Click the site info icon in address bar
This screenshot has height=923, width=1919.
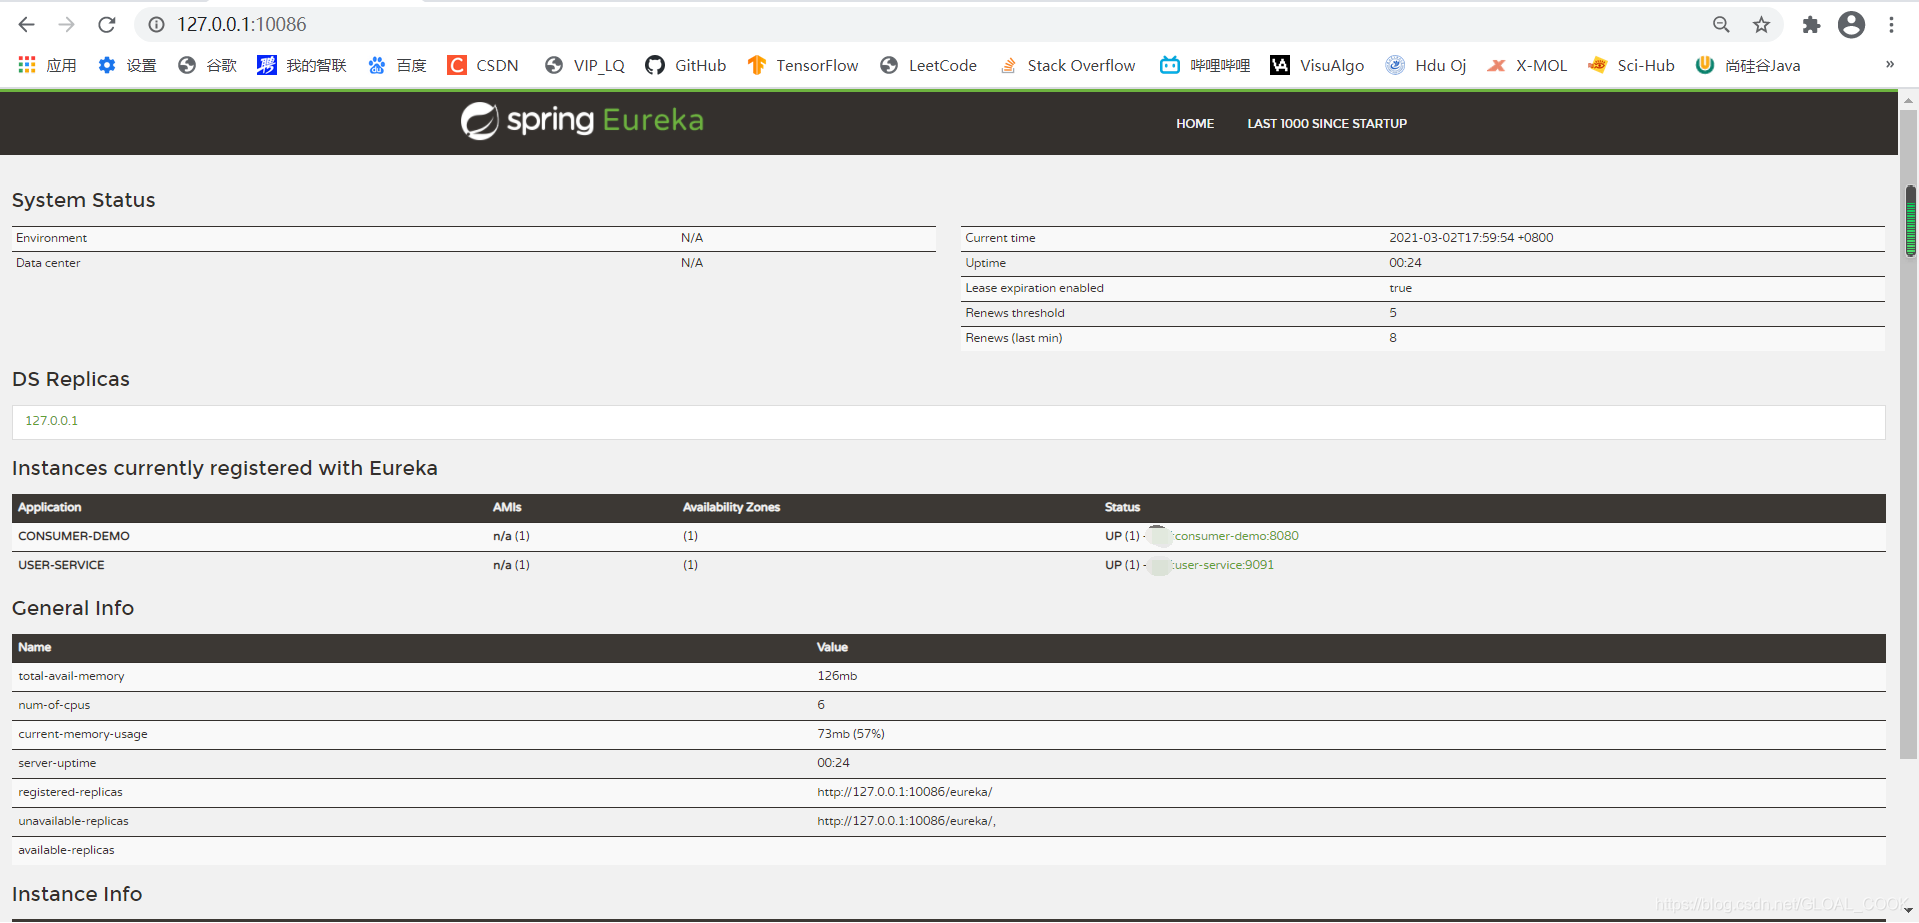156,24
